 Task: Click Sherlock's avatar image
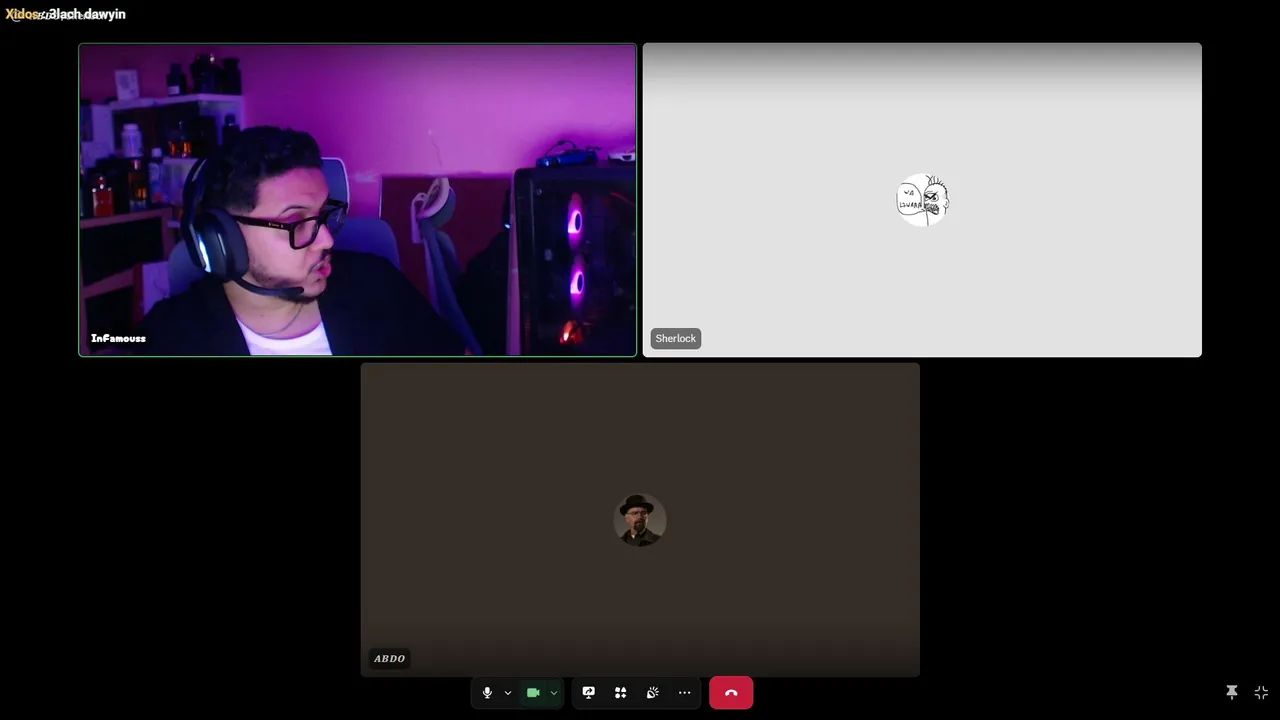tap(922, 200)
